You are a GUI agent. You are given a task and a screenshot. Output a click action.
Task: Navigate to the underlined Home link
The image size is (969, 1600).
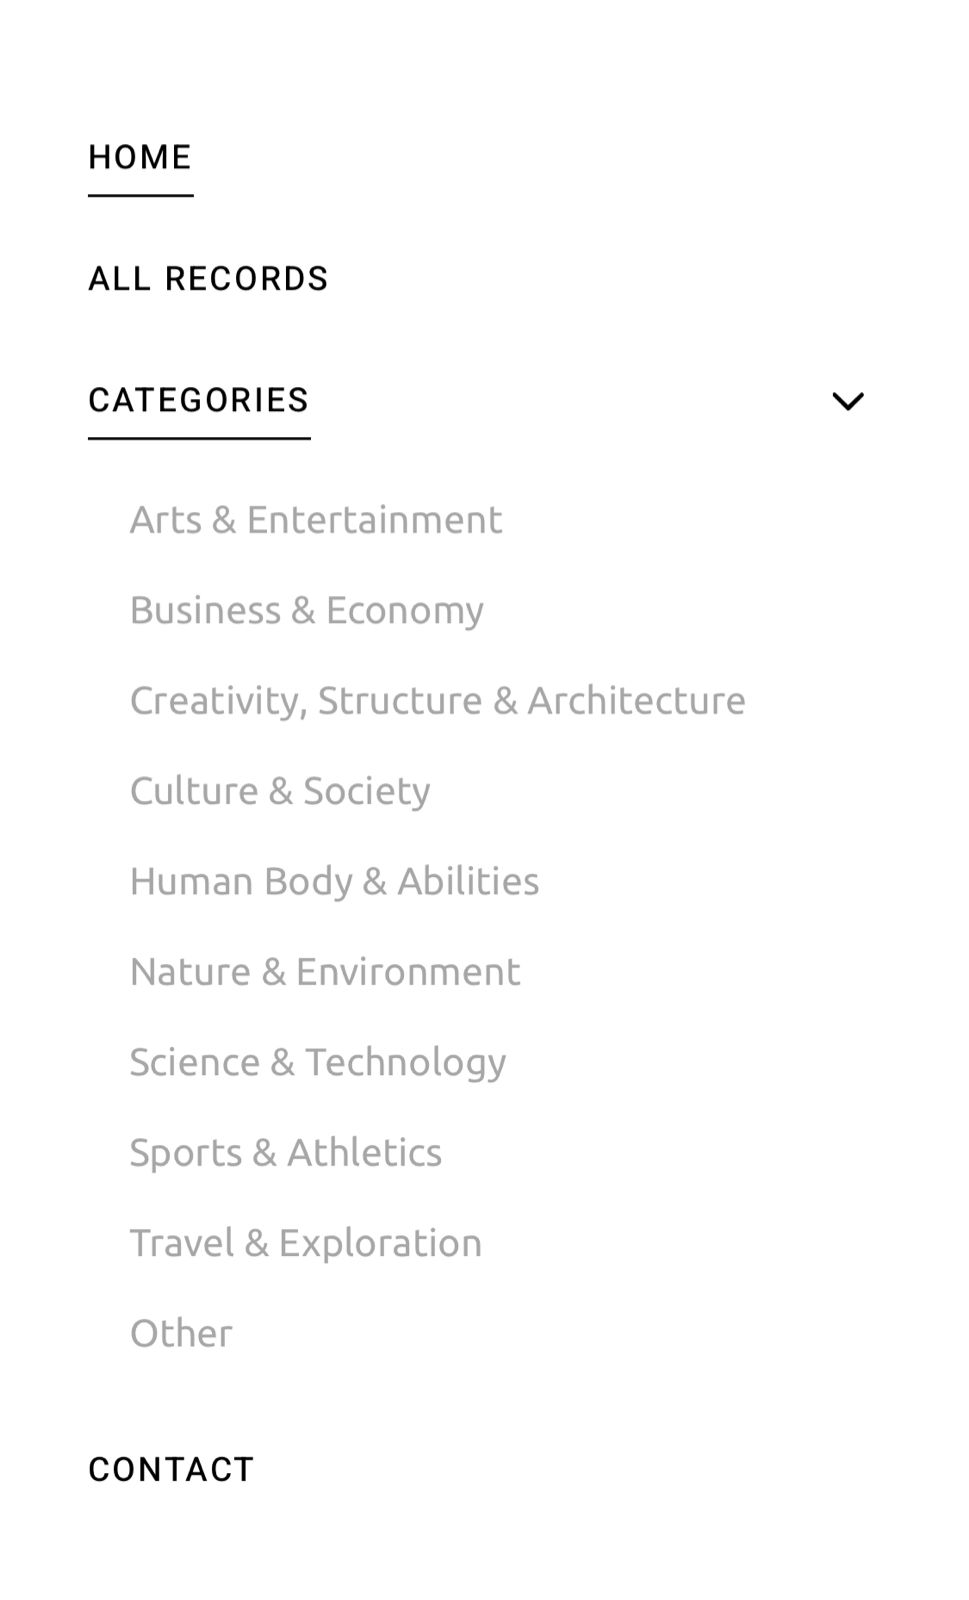140,157
